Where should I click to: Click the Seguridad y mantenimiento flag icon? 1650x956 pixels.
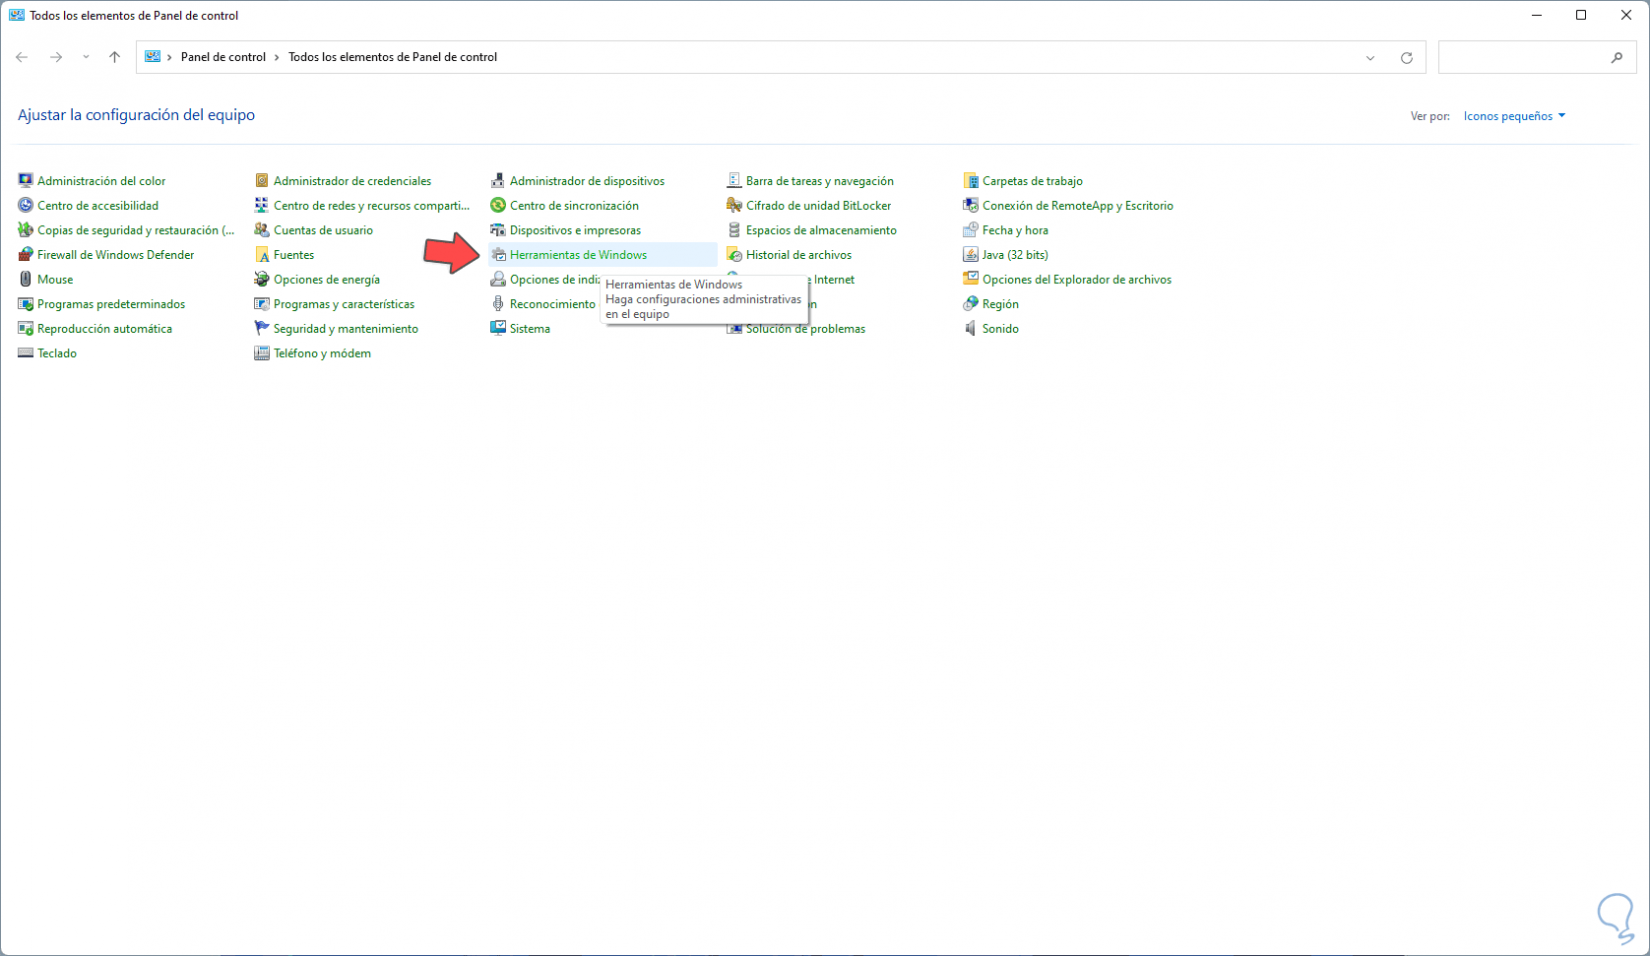click(262, 328)
